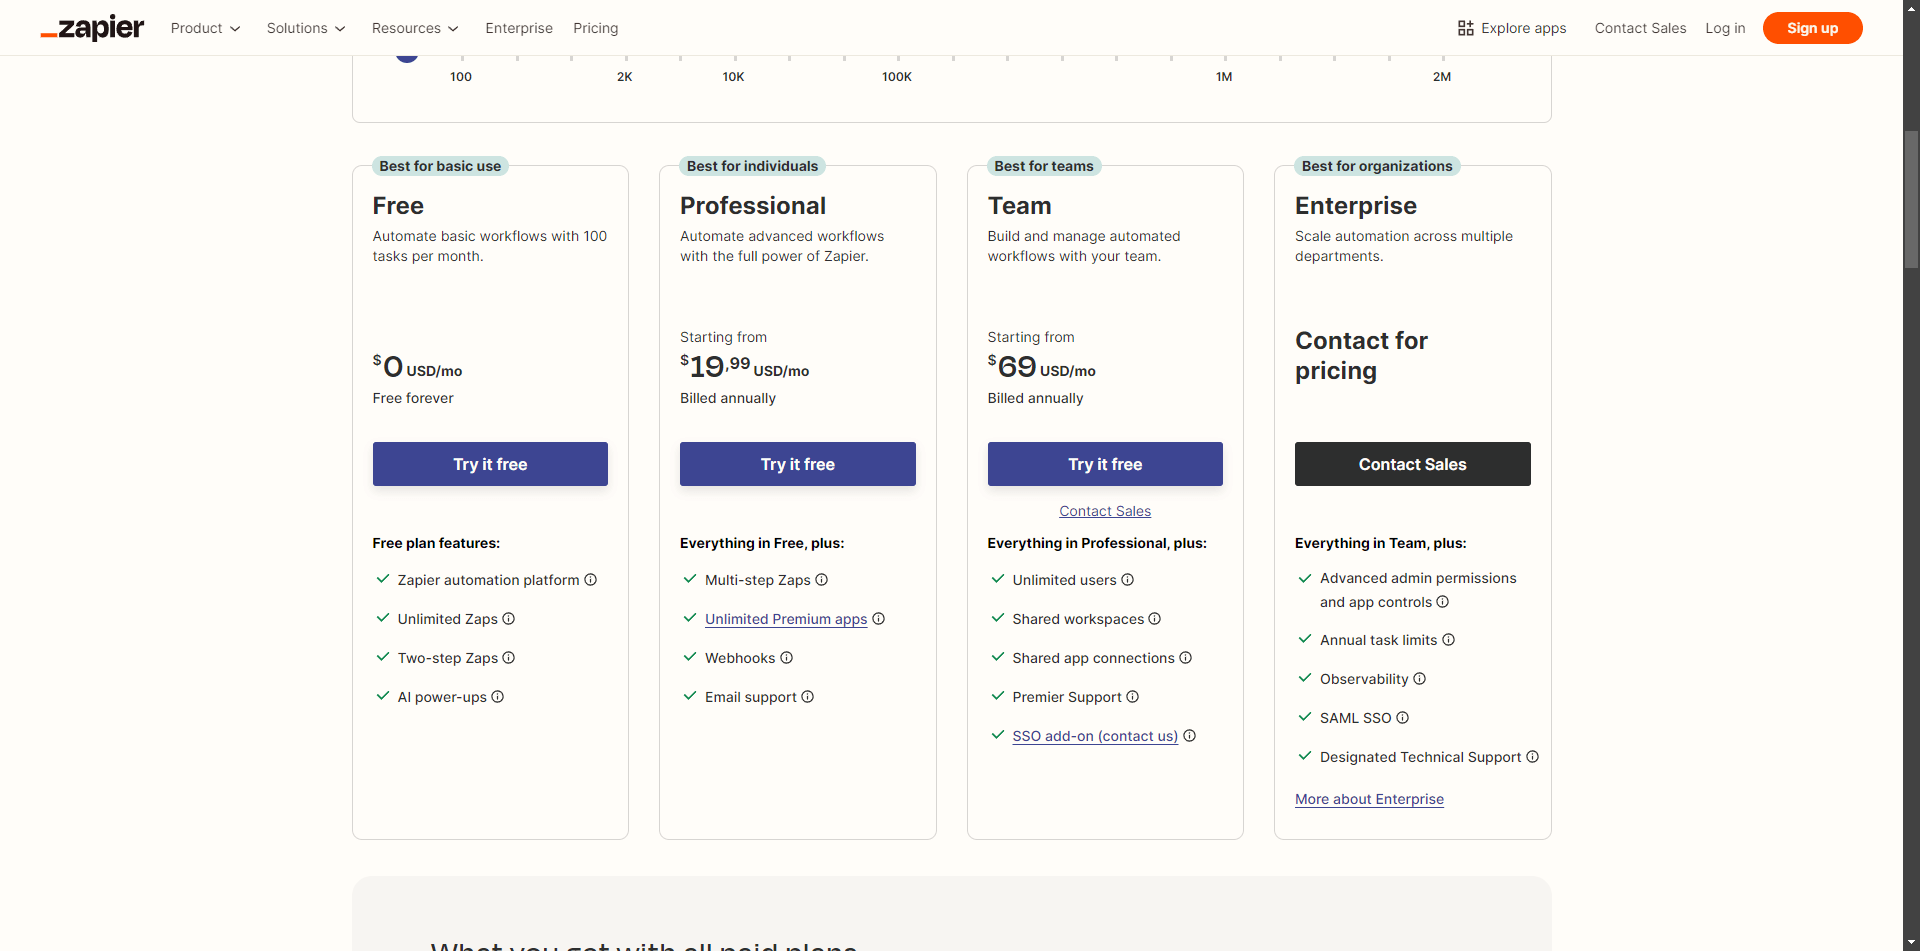The width and height of the screenshot is (1920, 951).
Task: Click info icon next to Observability
Action: (1420, 679)
